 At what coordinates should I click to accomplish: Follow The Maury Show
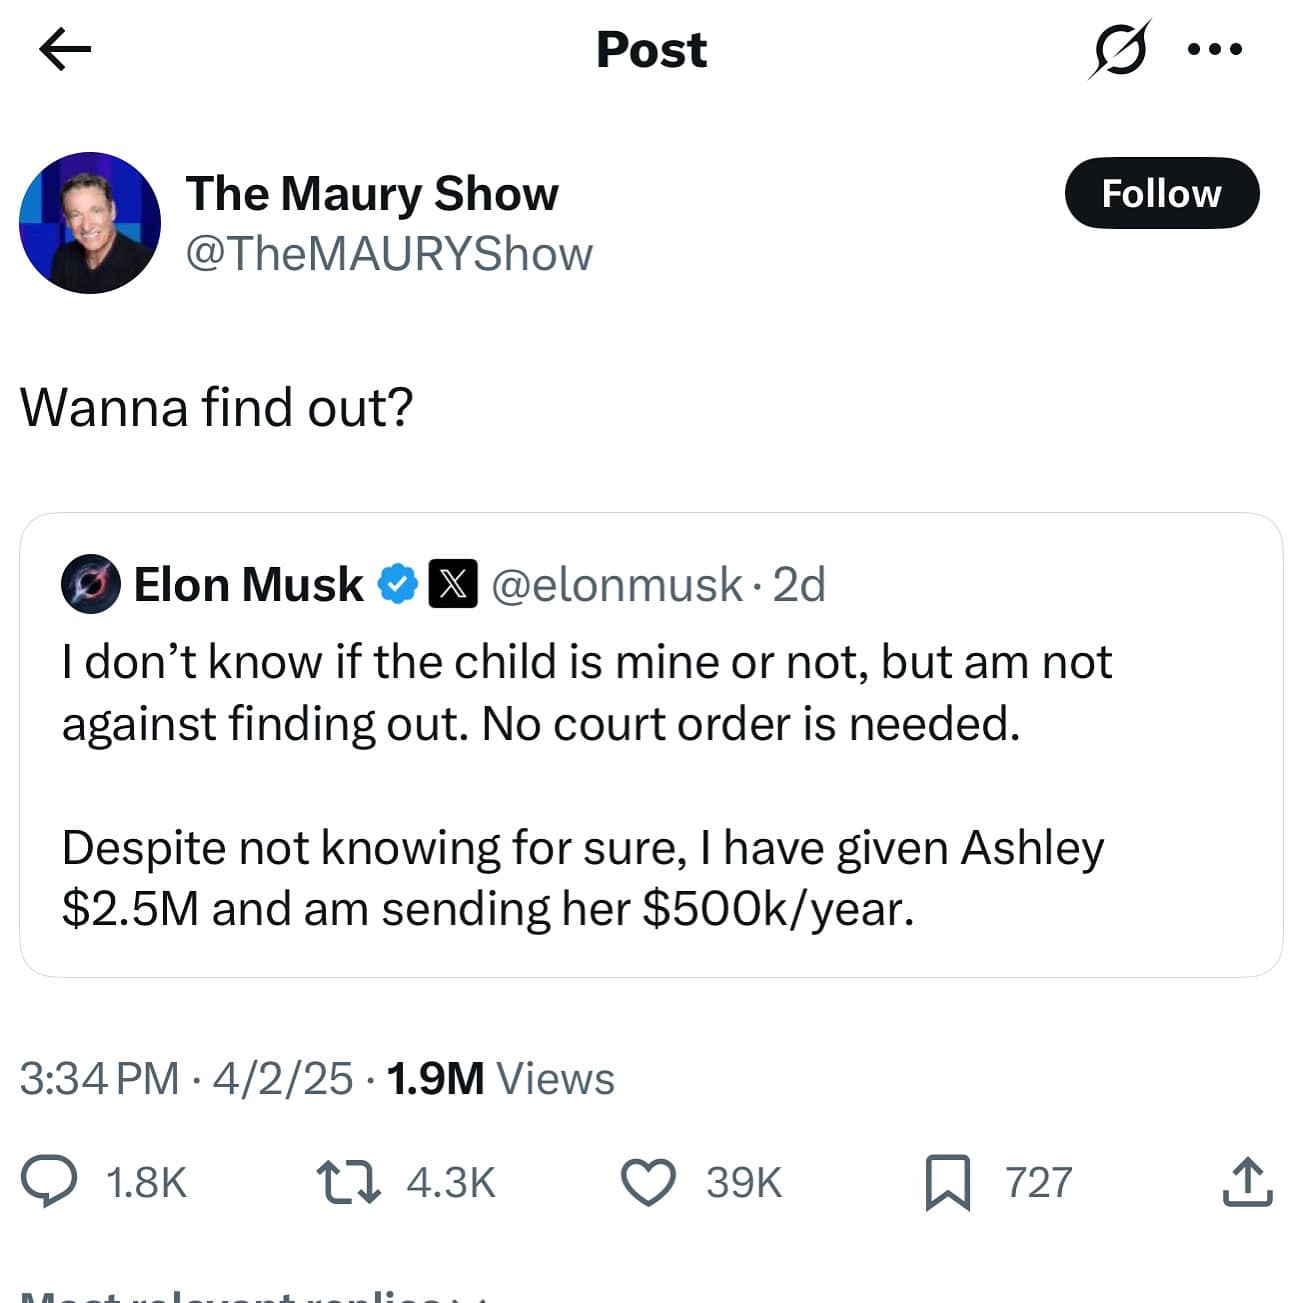(x=1161, y=193)
